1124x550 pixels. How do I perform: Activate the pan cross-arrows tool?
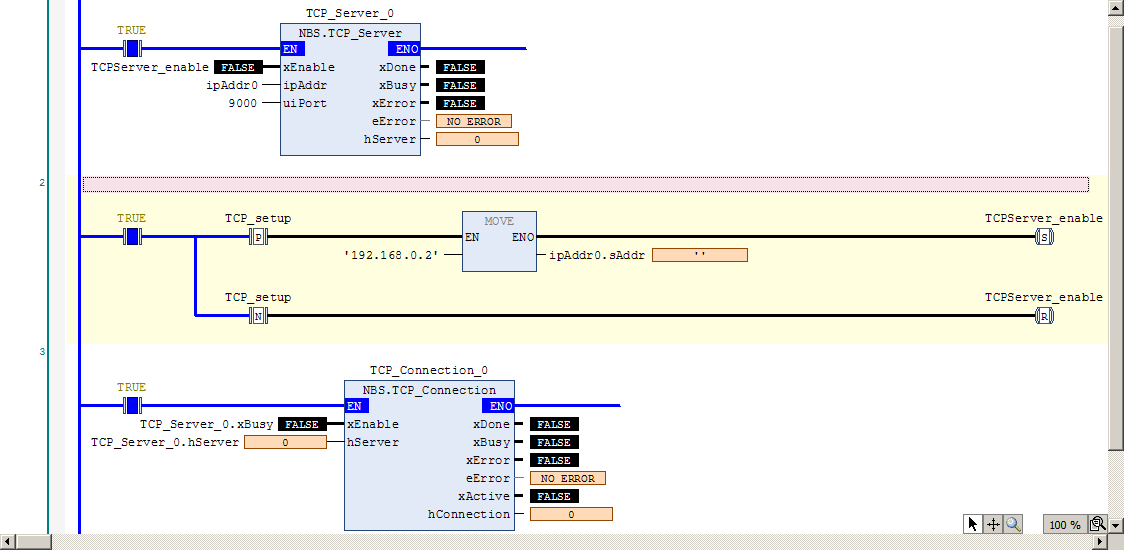(x=993, y=524)
